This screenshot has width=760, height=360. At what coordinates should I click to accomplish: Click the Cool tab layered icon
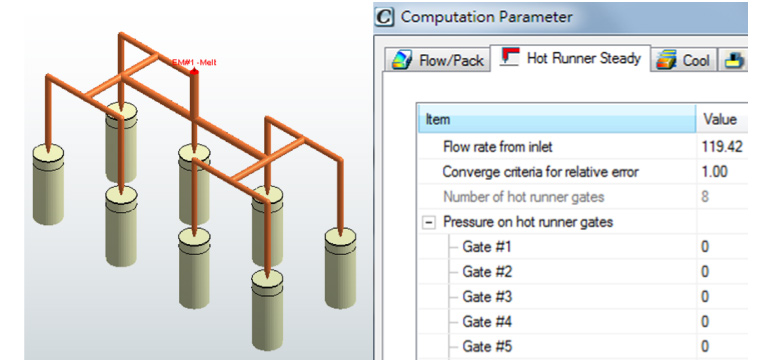click(666, 61)
